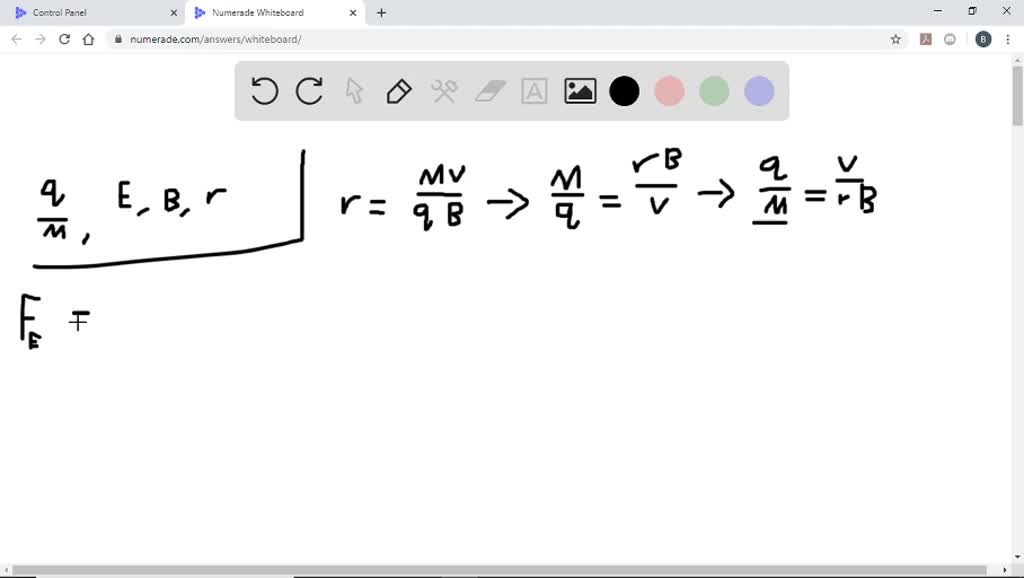This screenshot has height=578, width=1024.
Task: Open the Chrome profile account menu
Action: pyautogui.click(x=978, y=38)
